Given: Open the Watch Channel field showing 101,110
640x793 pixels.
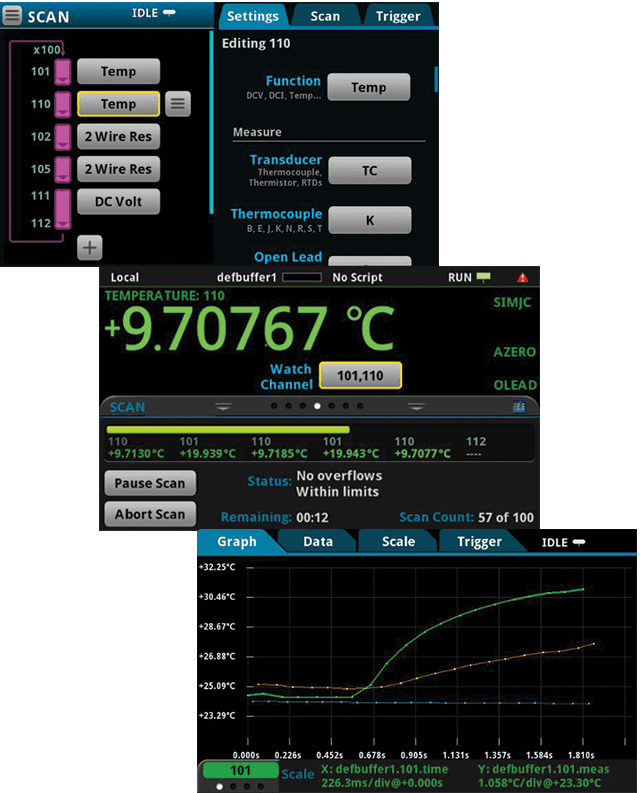Looking at the screenshot, I should [x=360, y=375].
